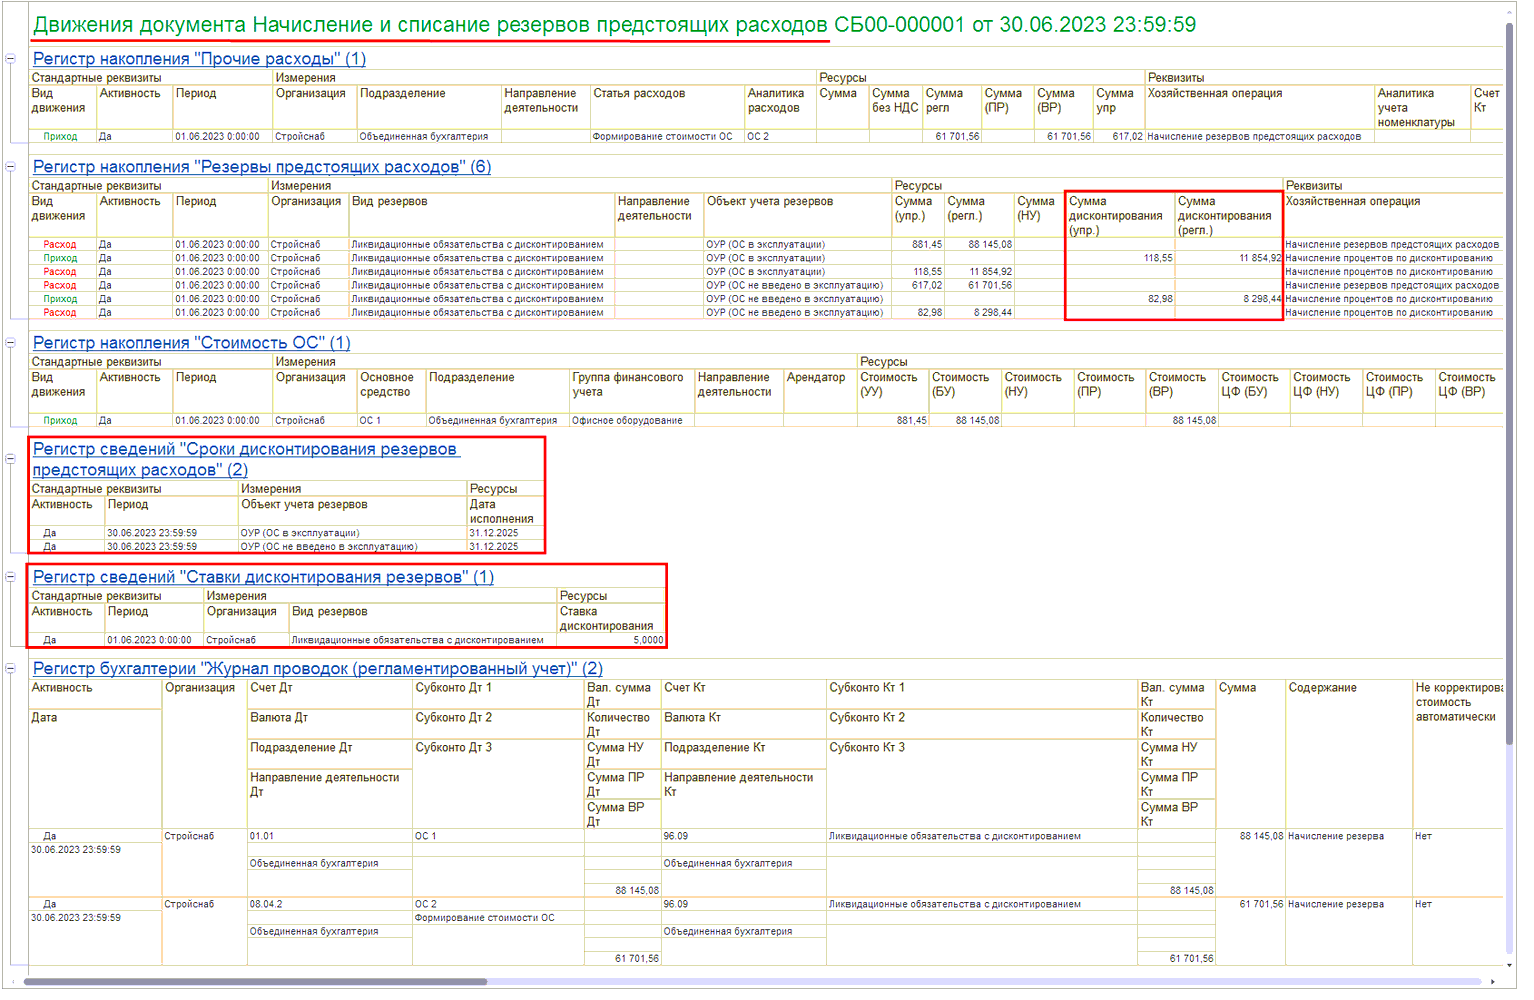Select the "Сумма дисконтирования (регл.)" column header
This screenshot has height=1000, width=1534.
(1226, 215)
